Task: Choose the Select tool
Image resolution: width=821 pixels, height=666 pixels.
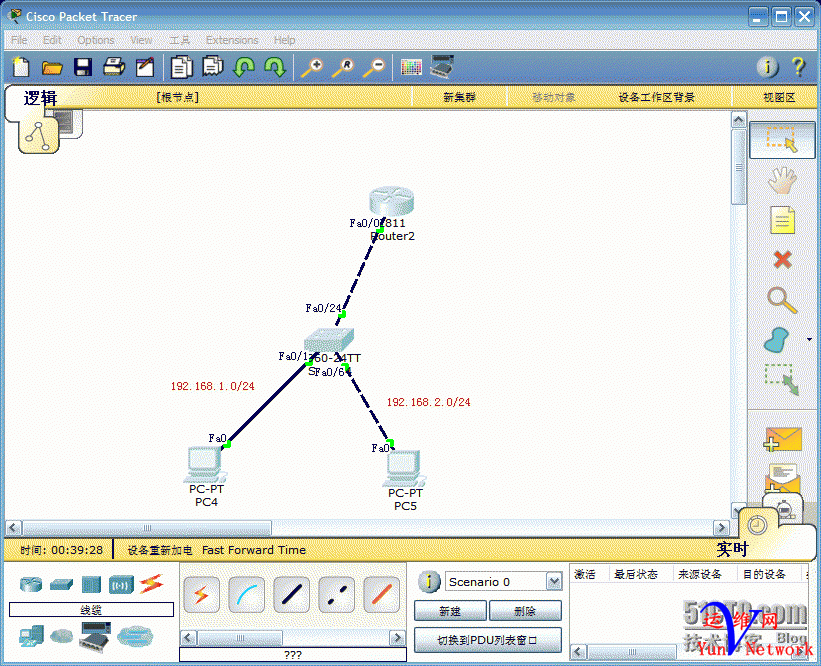Action: tap(782, 140)
